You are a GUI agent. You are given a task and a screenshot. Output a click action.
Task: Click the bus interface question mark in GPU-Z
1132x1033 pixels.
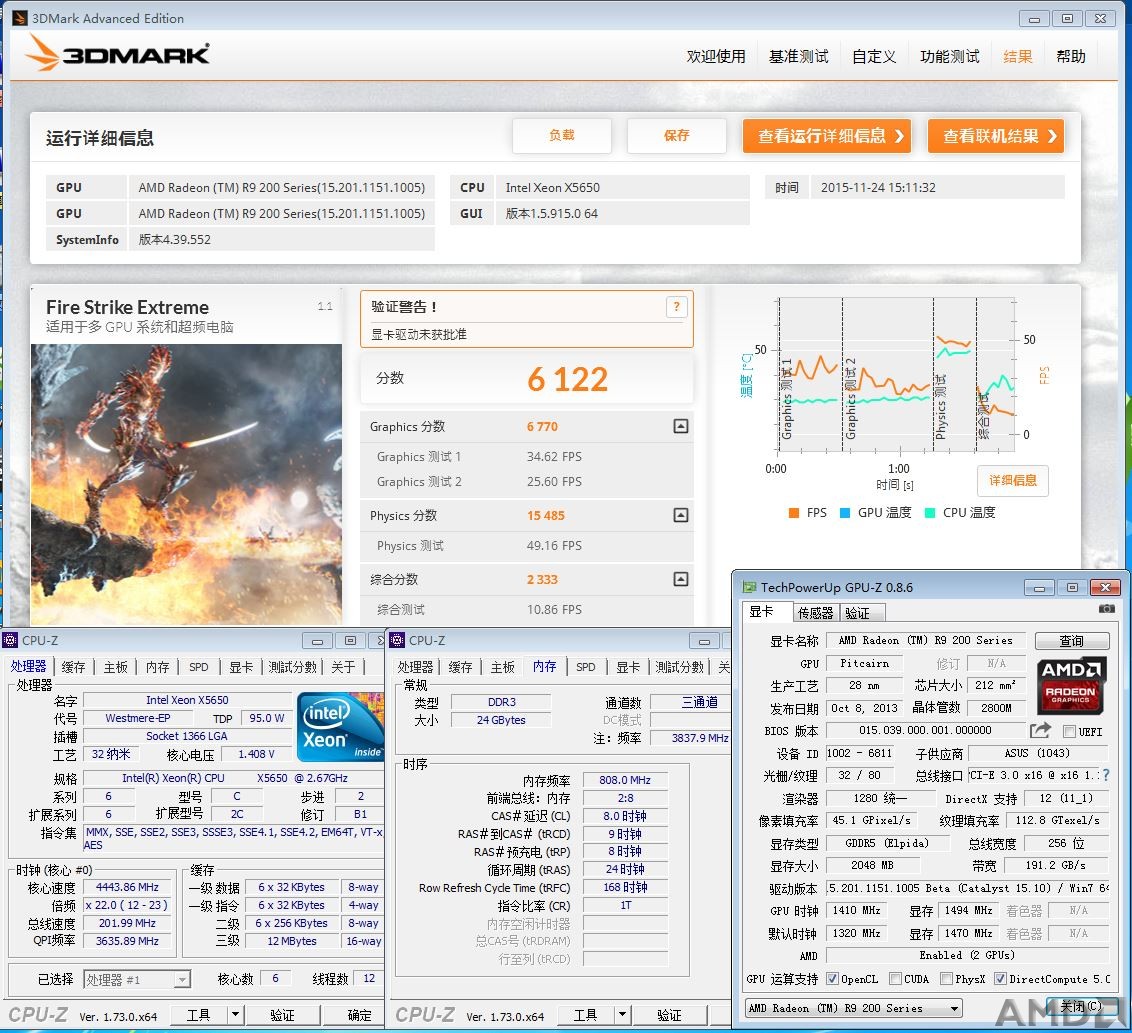[x=1106, y=775]
